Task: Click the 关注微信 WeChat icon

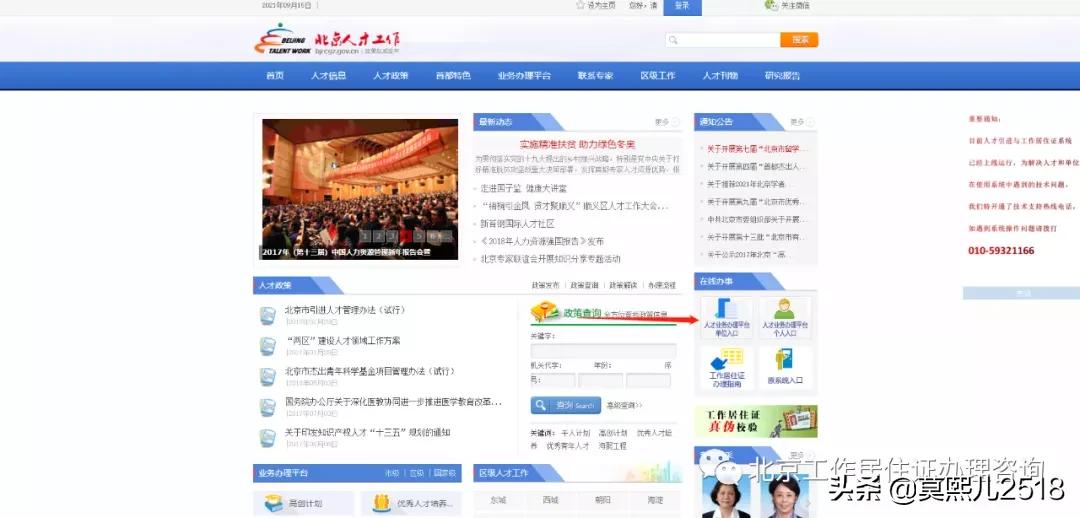Action: pos(771,5)
